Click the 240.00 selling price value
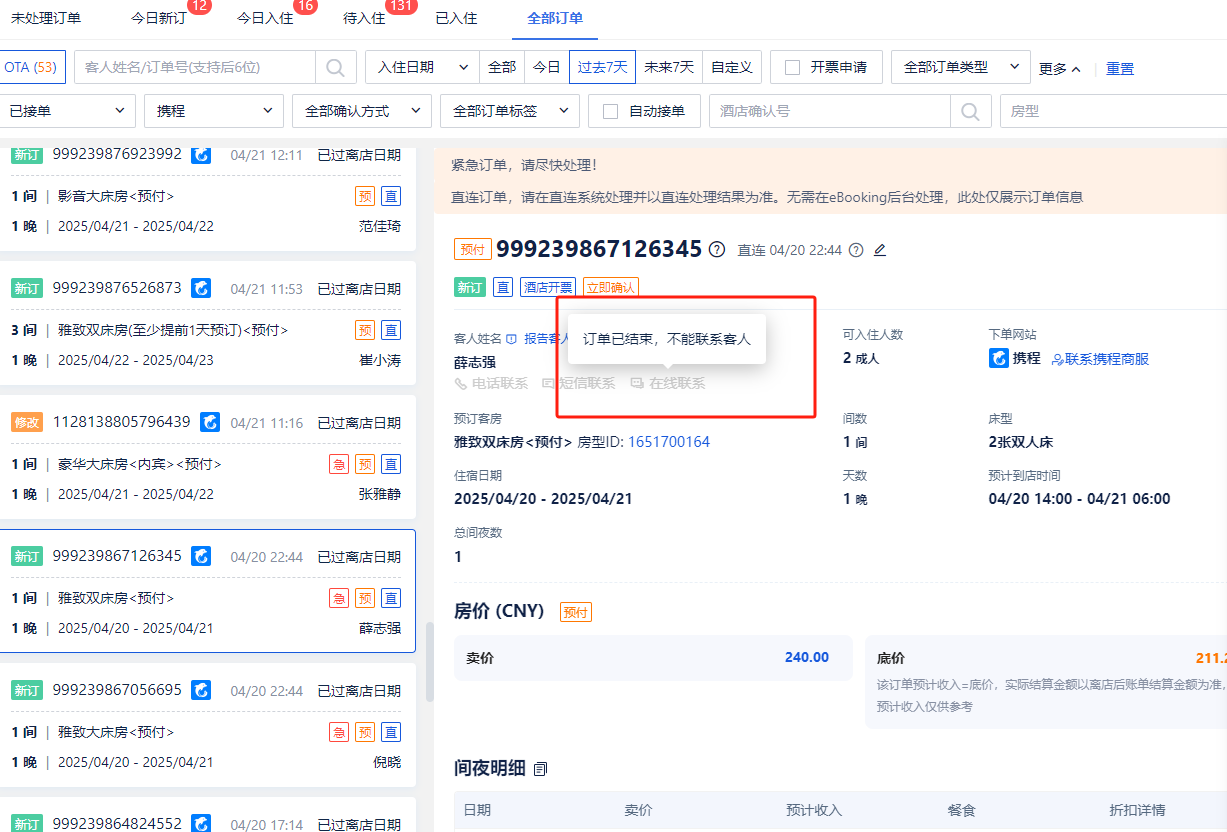The width and height of the screenshot is (1227, 832). tap(807, 657)
